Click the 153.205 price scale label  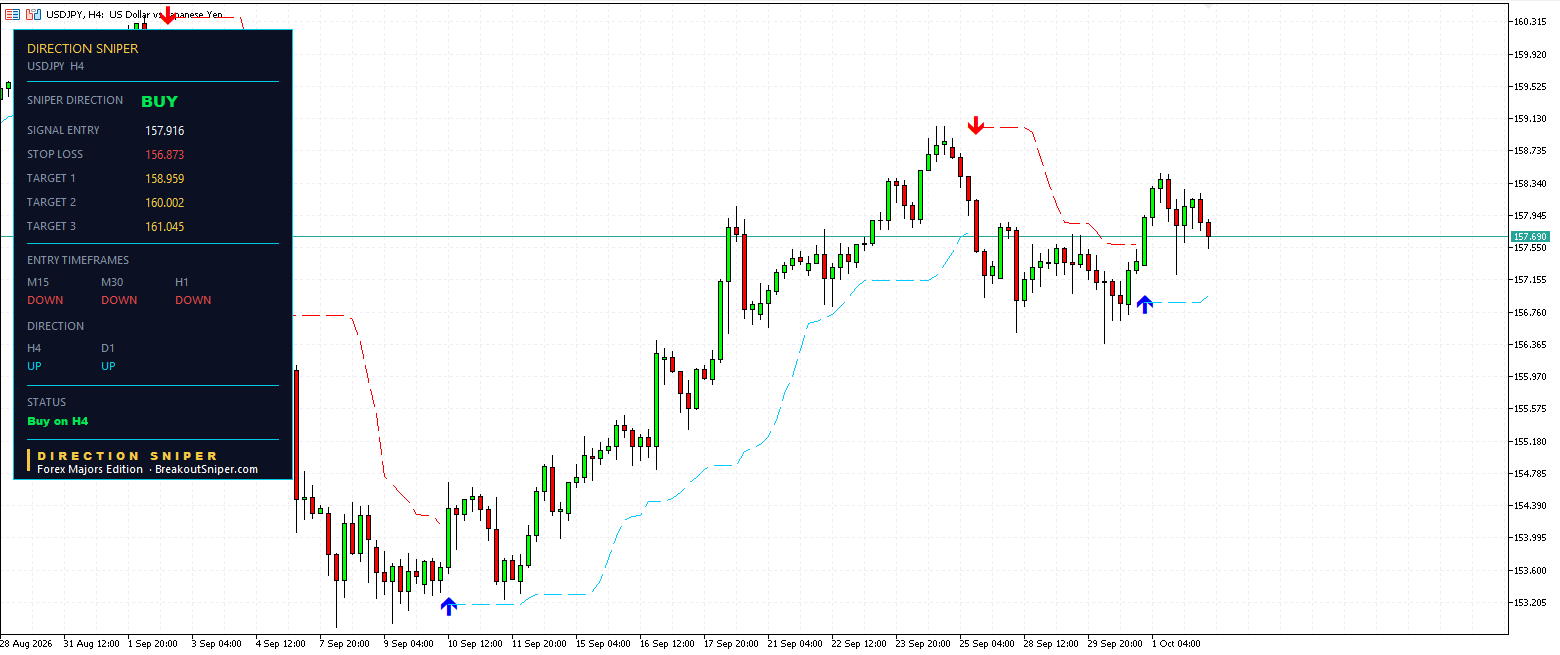coord(1531,602)
